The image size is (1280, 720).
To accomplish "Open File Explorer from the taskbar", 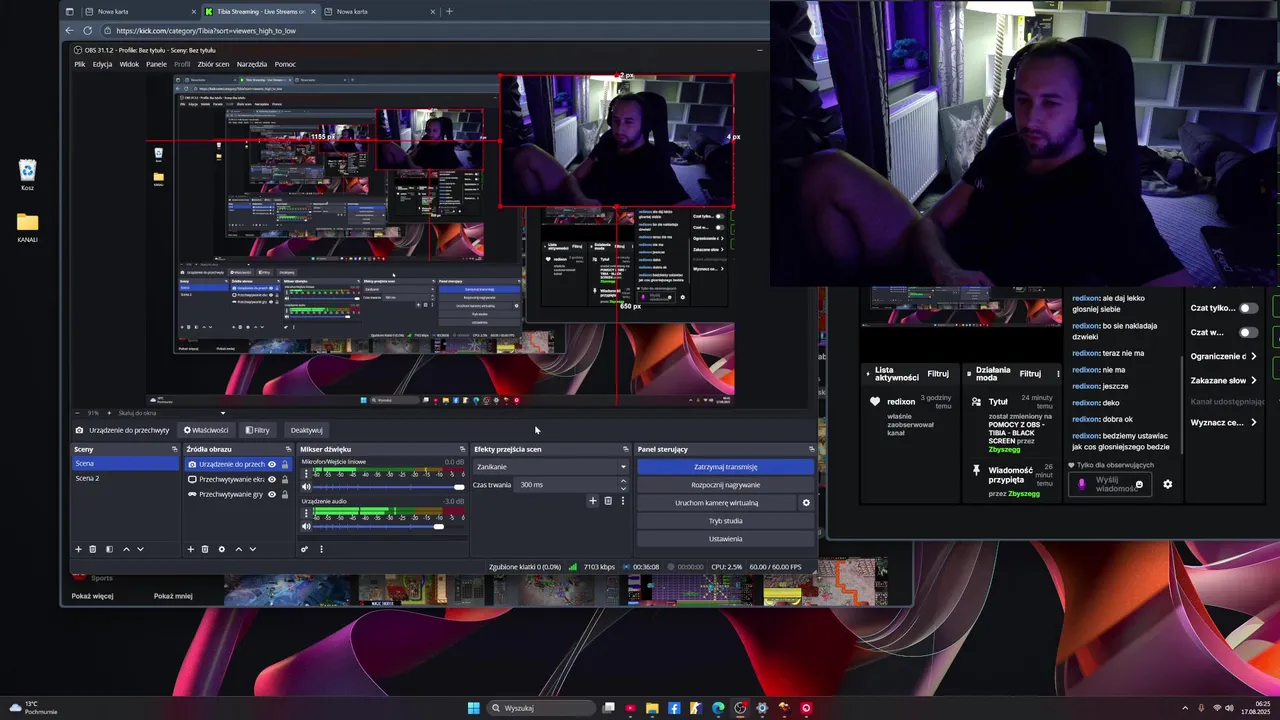I will (652, 708).
